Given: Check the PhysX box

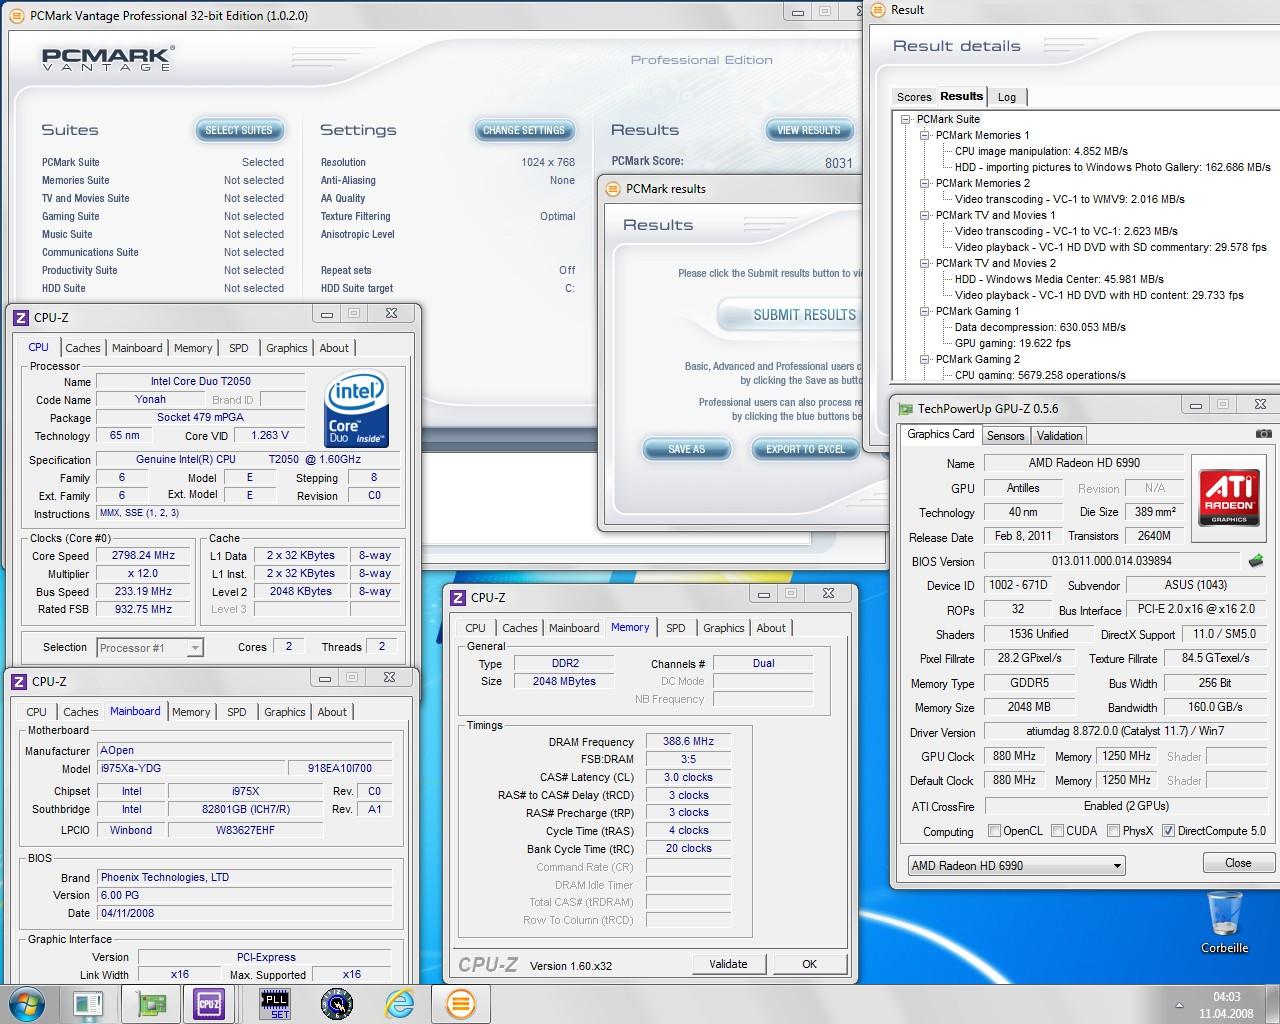Looking at the screenshot, I should click(x=1113, y=830).
